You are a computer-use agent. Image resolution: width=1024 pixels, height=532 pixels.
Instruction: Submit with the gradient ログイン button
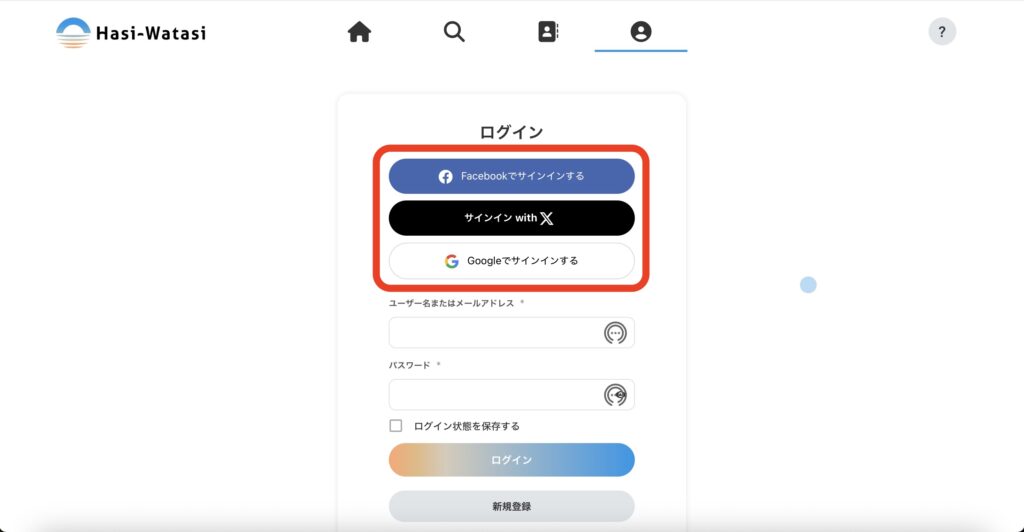tap(511, 460)
